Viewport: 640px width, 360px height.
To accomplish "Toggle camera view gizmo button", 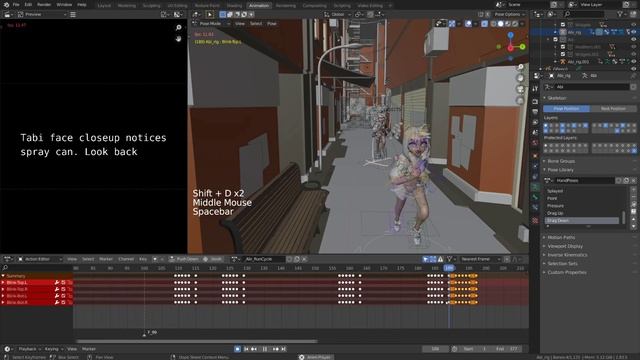I will [520, 89].
